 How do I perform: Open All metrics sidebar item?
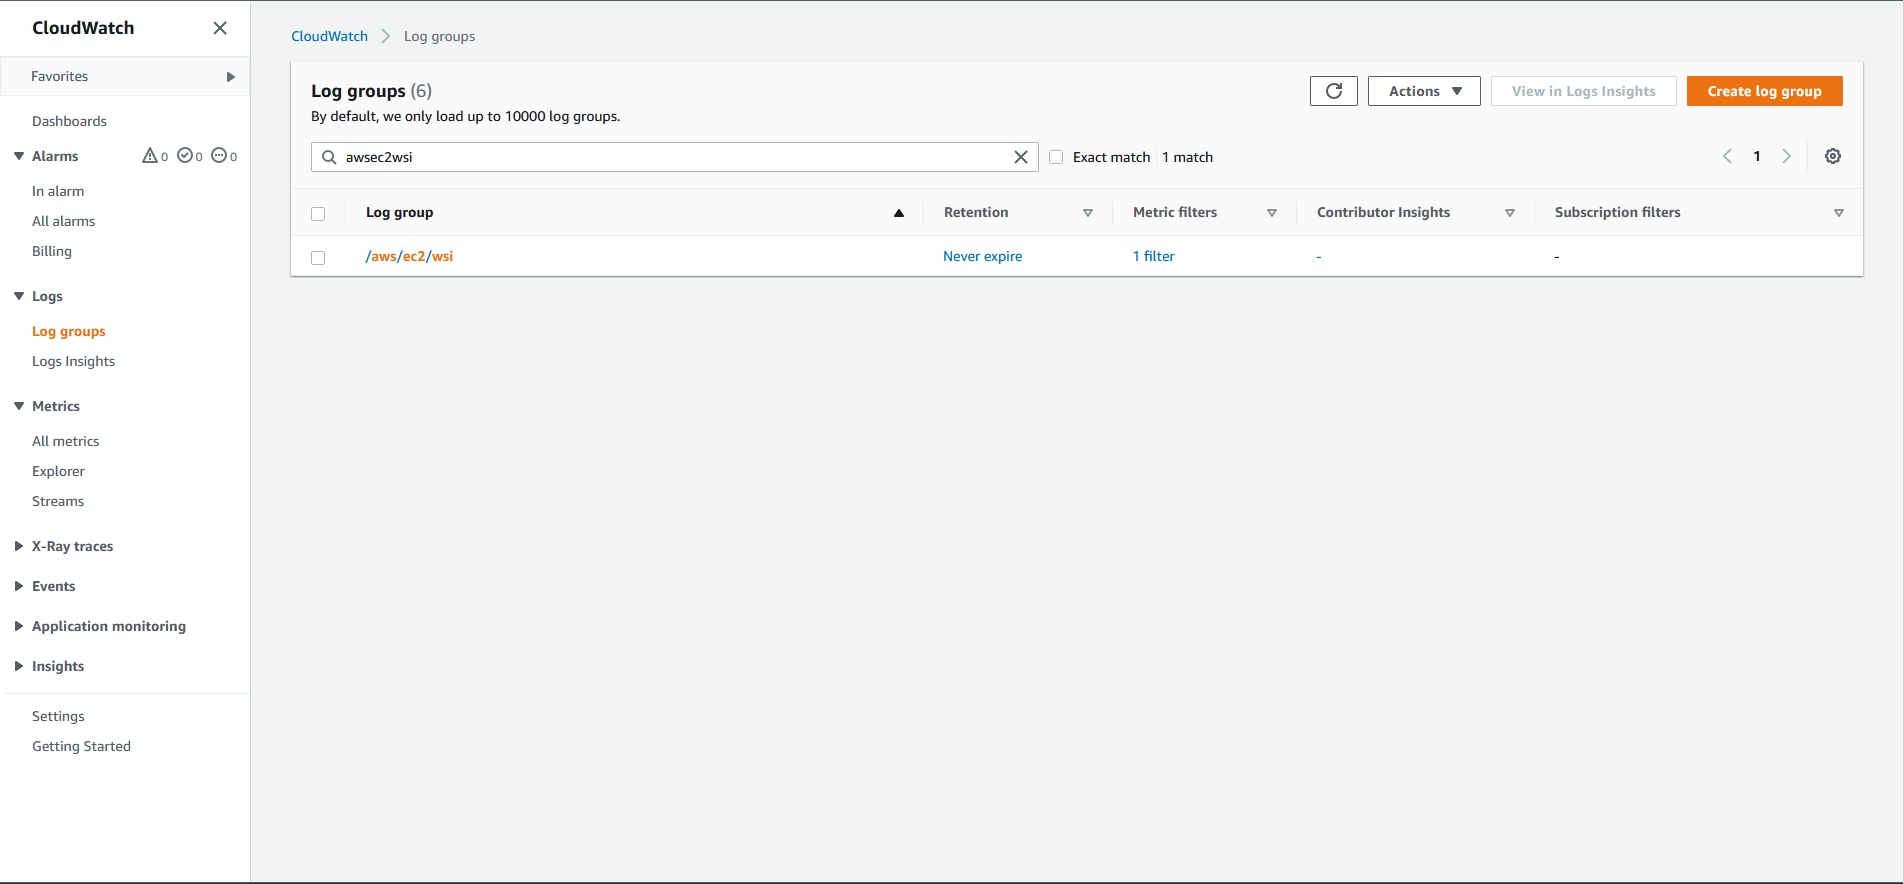tap(66, 441)
